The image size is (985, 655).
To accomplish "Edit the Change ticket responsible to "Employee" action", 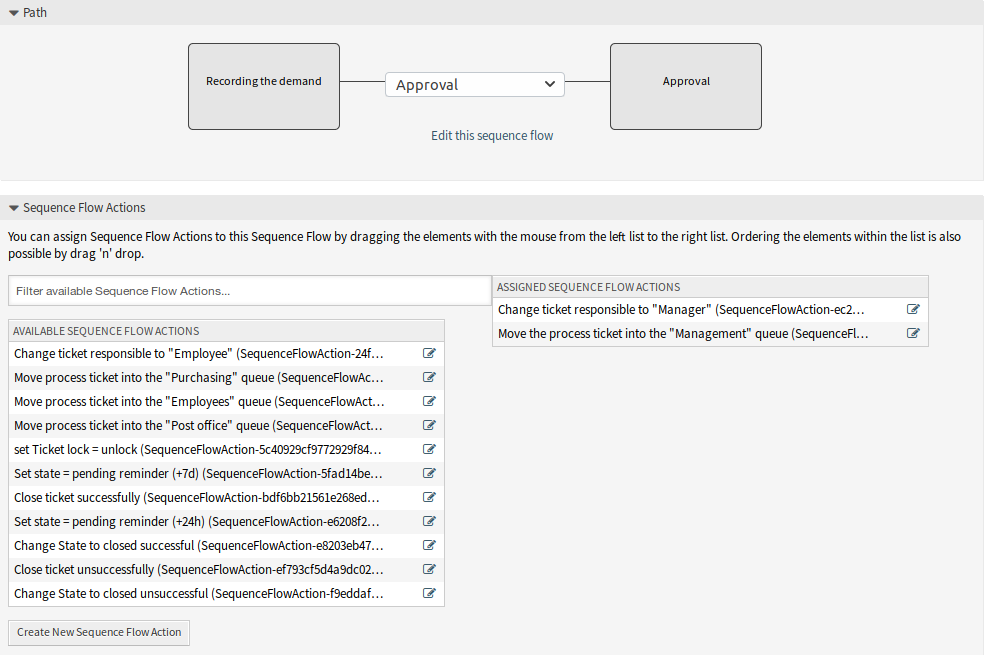I will [429, 353].
